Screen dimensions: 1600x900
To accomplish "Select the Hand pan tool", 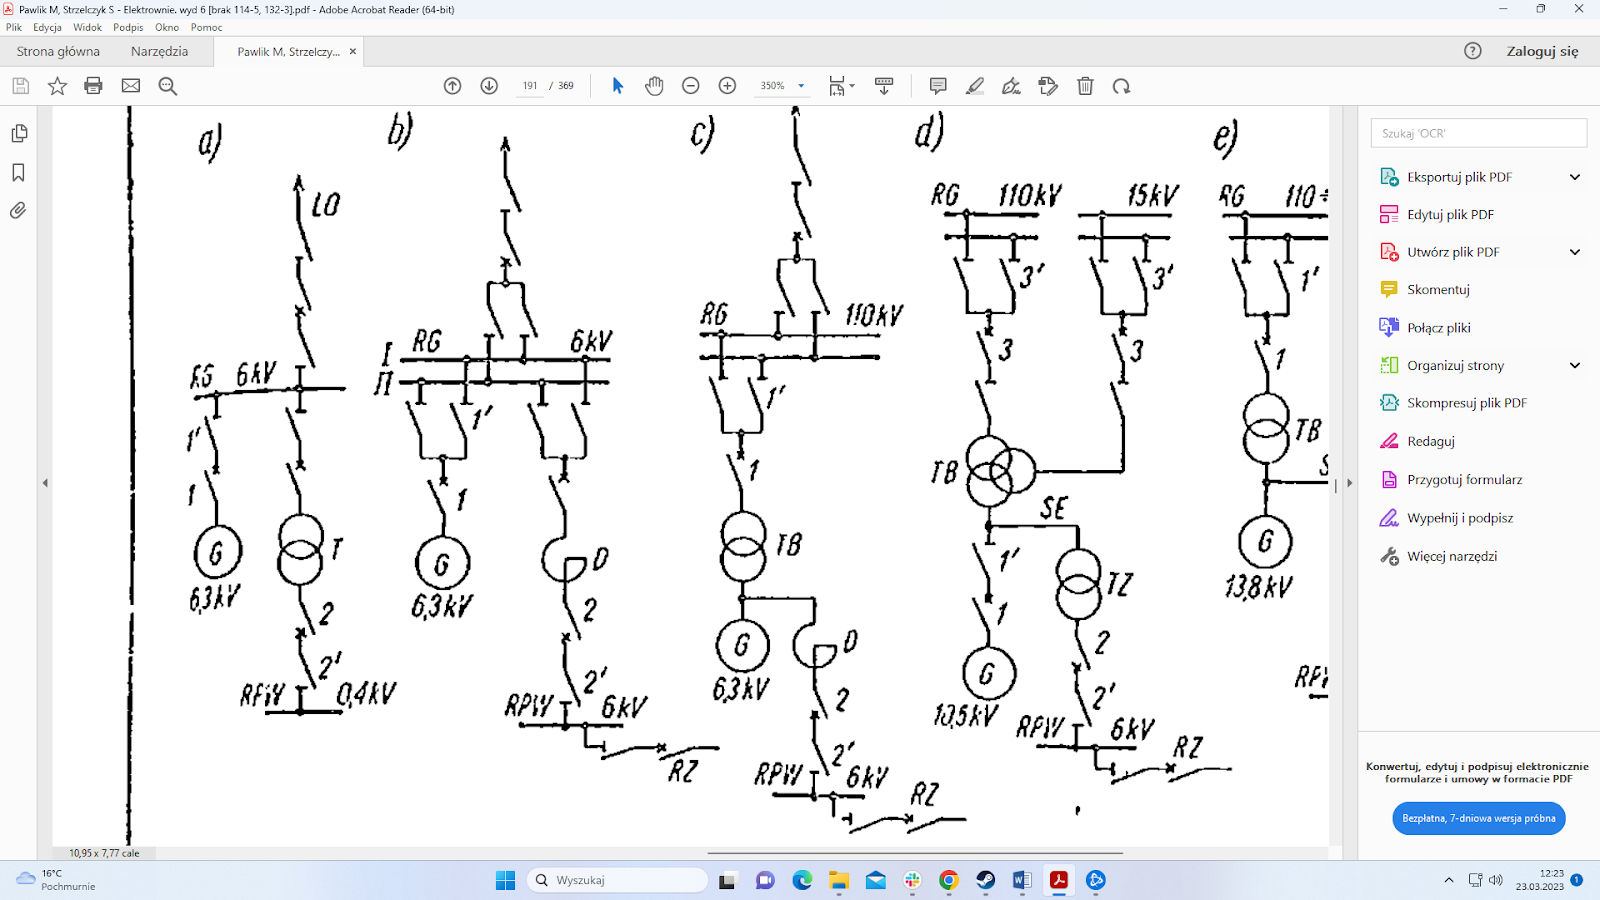I will coord(654,86).
